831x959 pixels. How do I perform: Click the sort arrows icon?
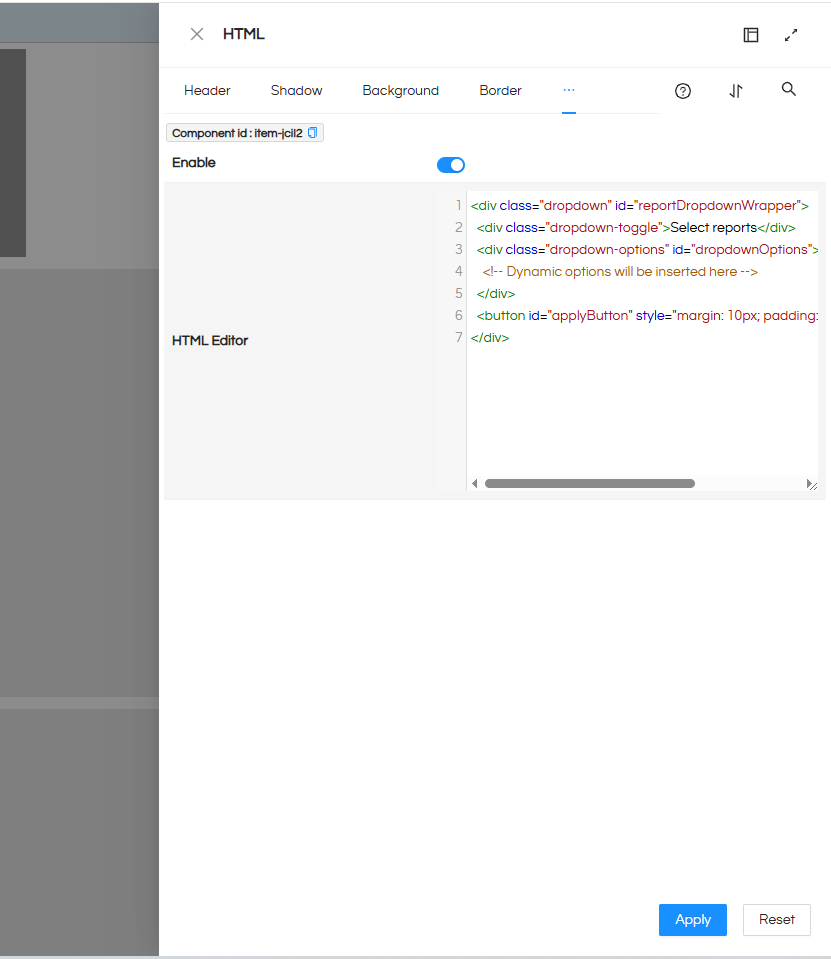pyautogui.click(x=736, y=91)
